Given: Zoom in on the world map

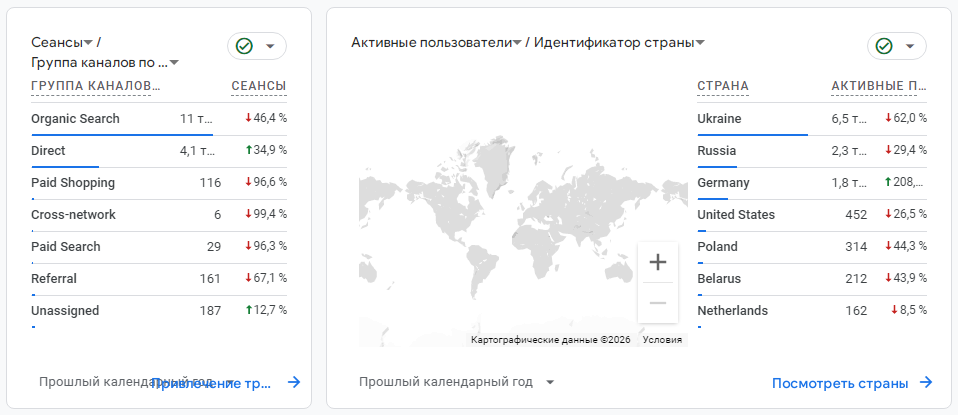Looking at the screenshot, I should (x=657, y=263).
